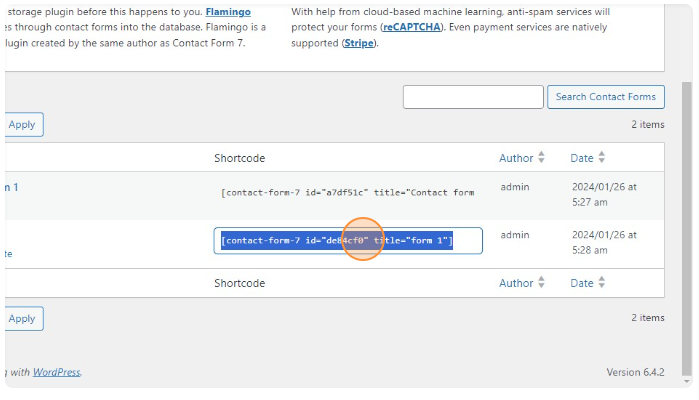This screenshot has height=400, width=699.
Task: Click sort arrows beside bottom Date footer
Action: pos(602,283)
